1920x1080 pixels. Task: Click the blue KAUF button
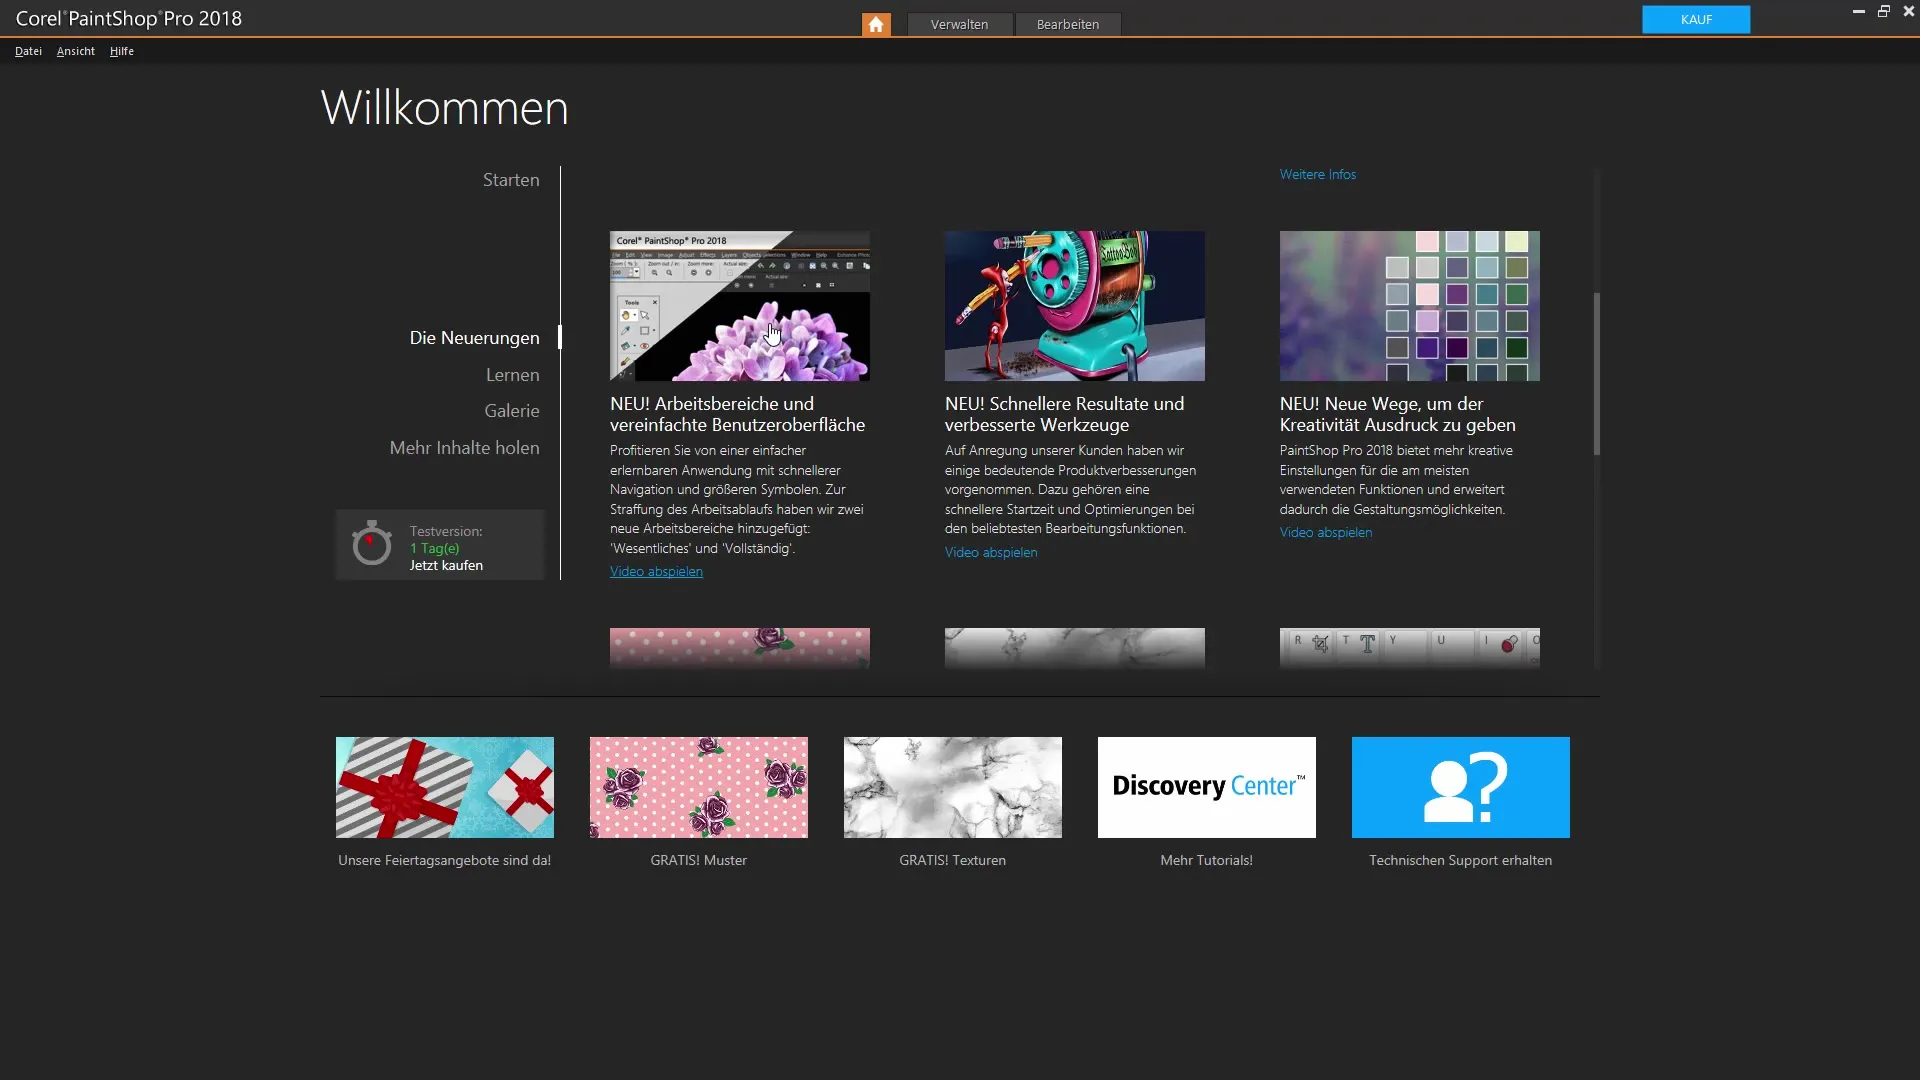(x=1696, y=19)
